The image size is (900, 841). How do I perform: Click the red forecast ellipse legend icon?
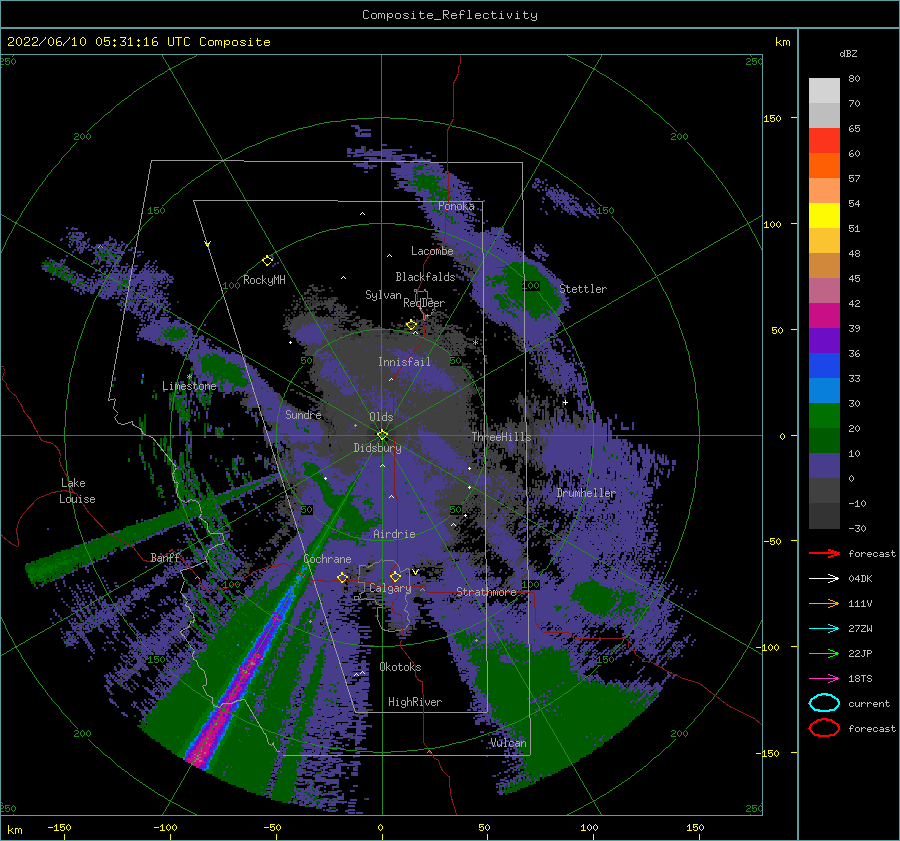(x=824, y=728)
